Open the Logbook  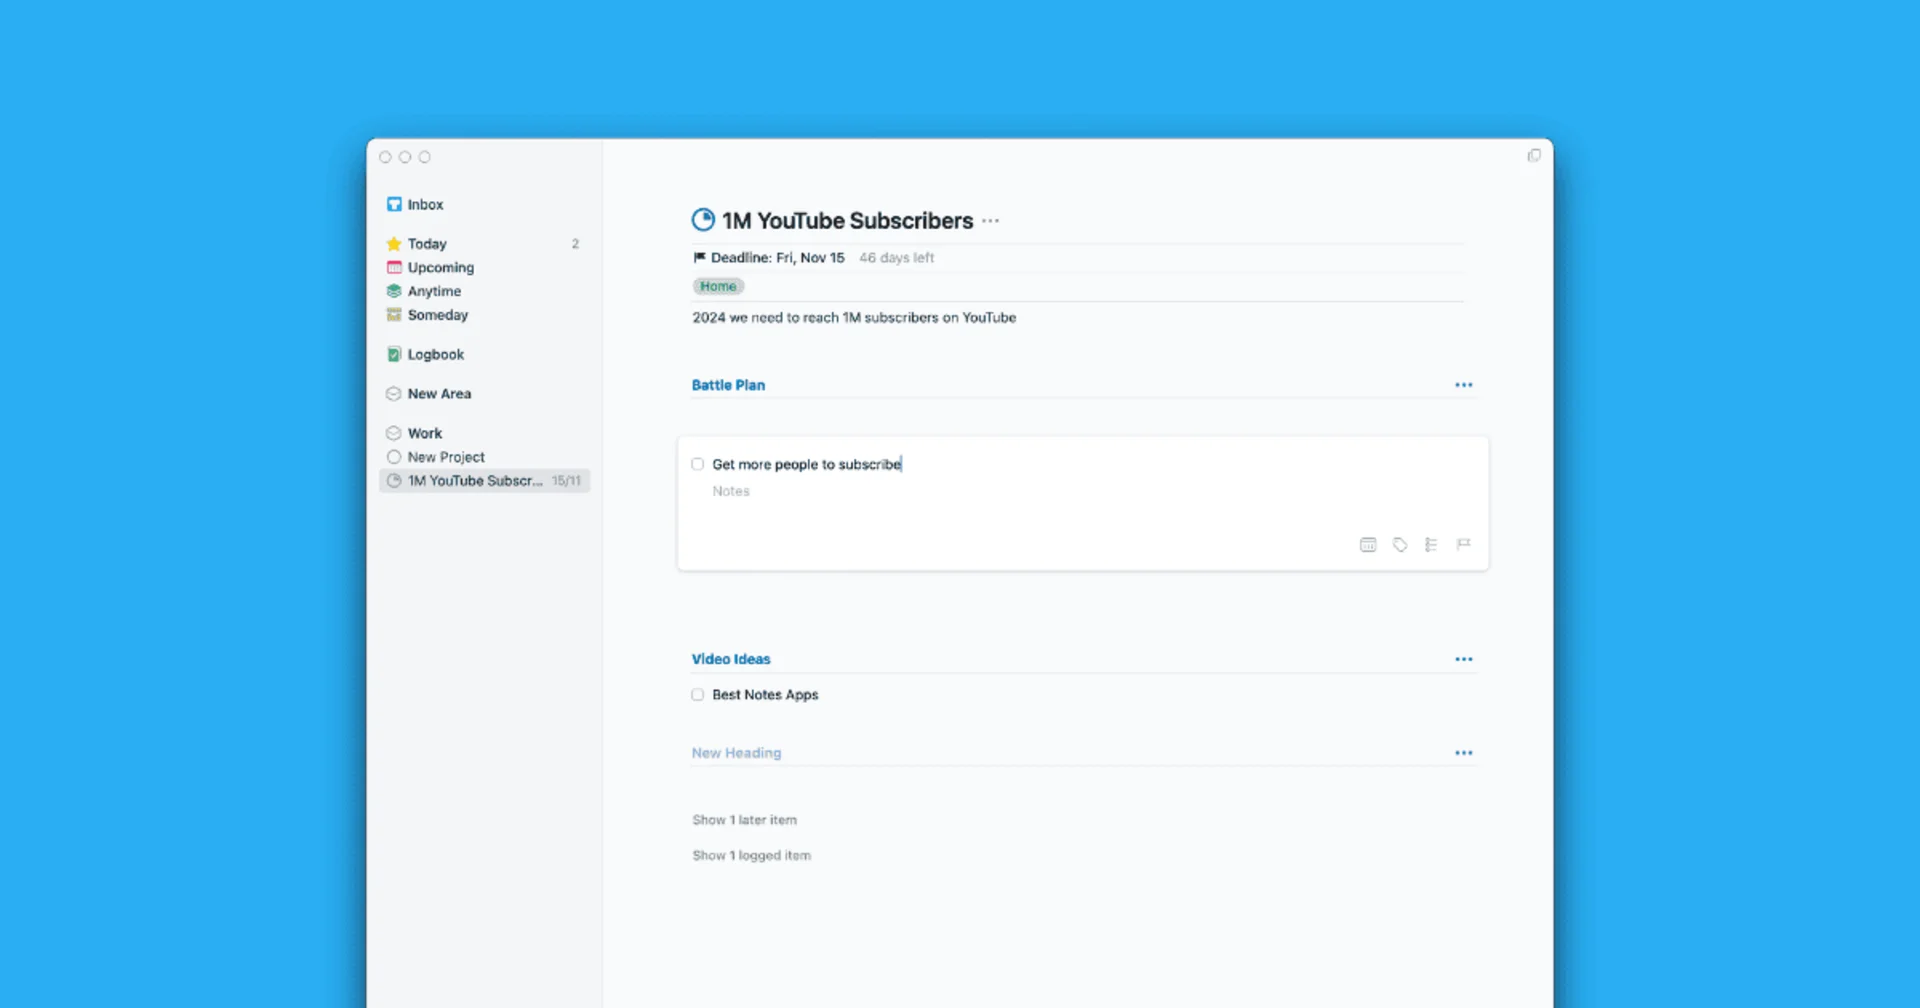click(435, 354)
